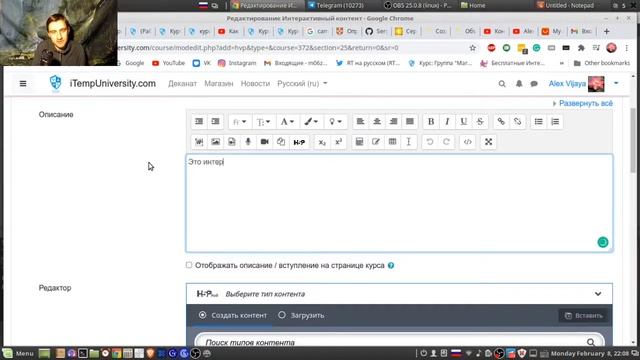Screen dimensions: 640x360
Task: Open site search with the magnifier icon
Action: tap(502, 84)
